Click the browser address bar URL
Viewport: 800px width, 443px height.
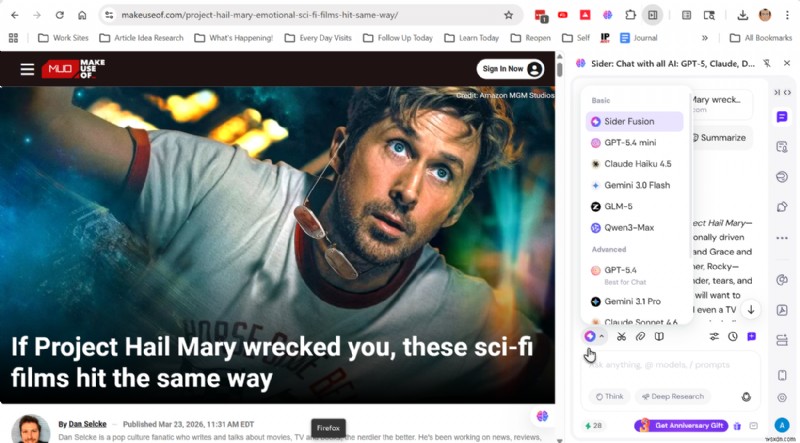click(x=260, y=15)
